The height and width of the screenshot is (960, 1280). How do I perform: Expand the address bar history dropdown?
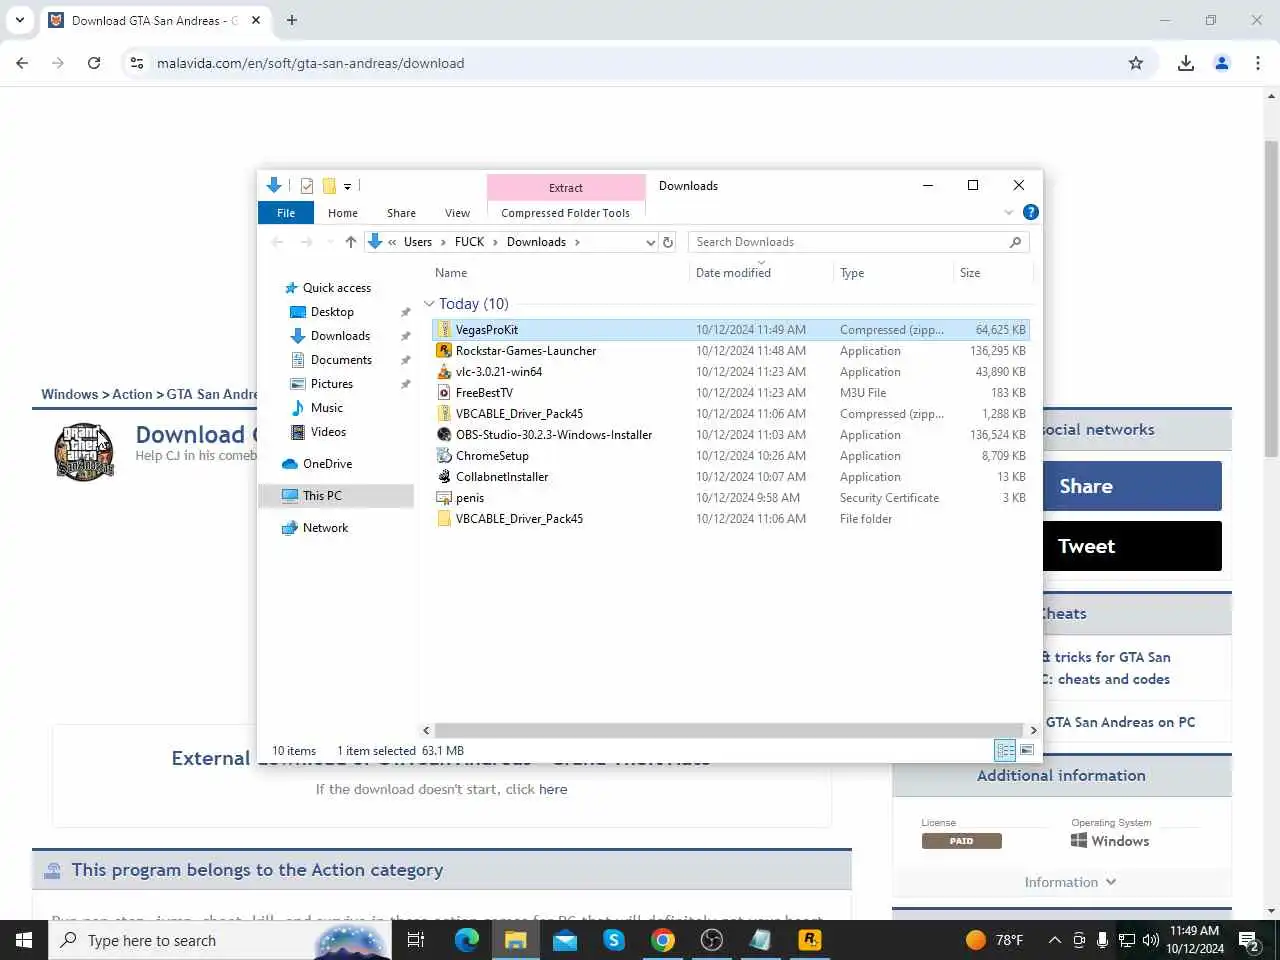[x=651, y=242]
